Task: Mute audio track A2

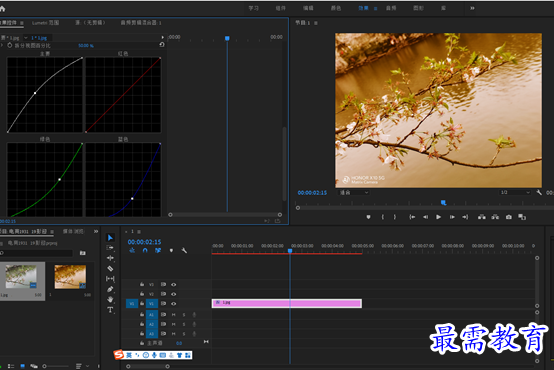Action: click(173, 324)
